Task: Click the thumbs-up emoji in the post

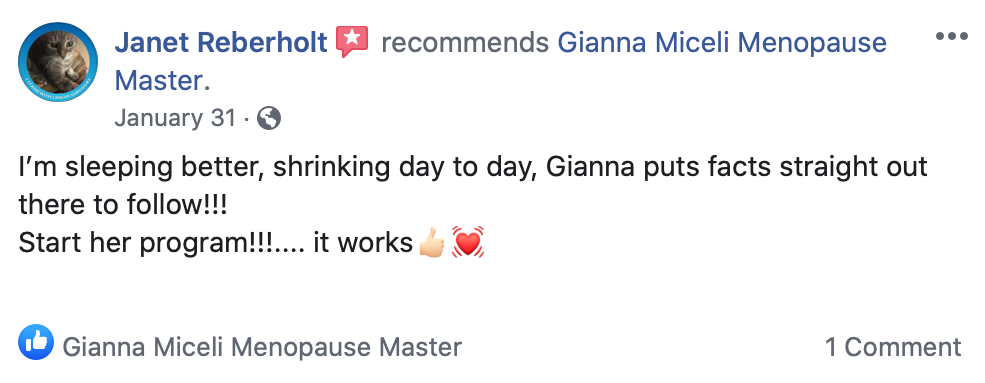Action: click(x=432, y=244)
